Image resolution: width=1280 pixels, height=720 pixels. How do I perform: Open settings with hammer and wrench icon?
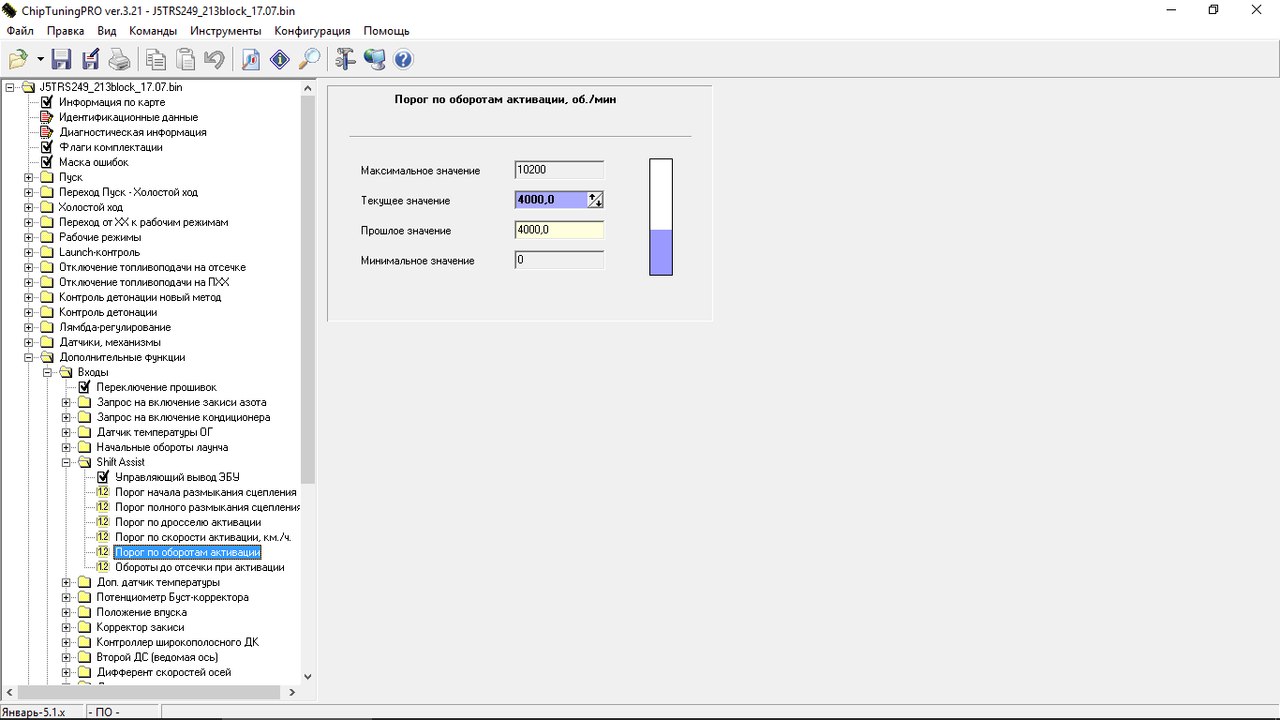(x=345, y=60)
